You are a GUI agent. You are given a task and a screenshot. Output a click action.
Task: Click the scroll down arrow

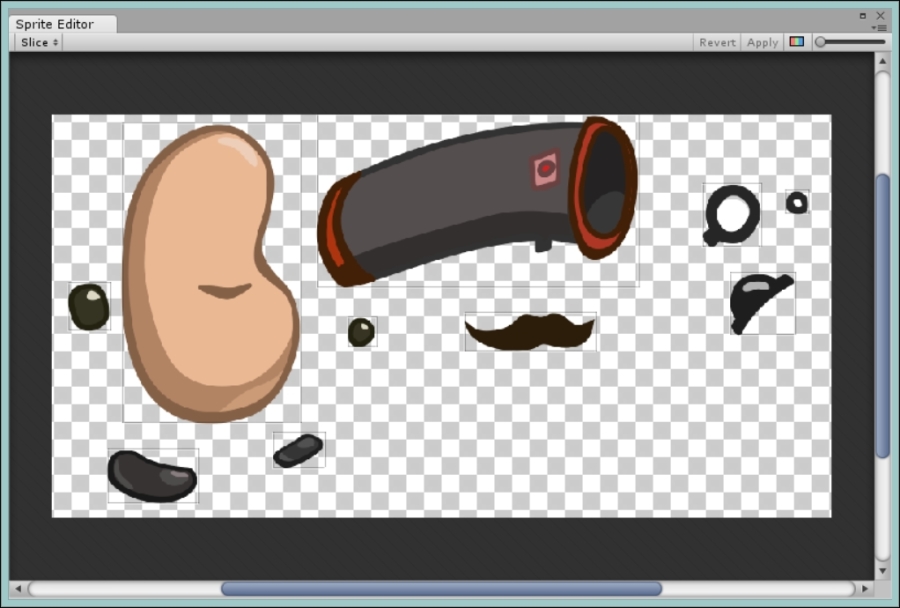coord(883,570)
